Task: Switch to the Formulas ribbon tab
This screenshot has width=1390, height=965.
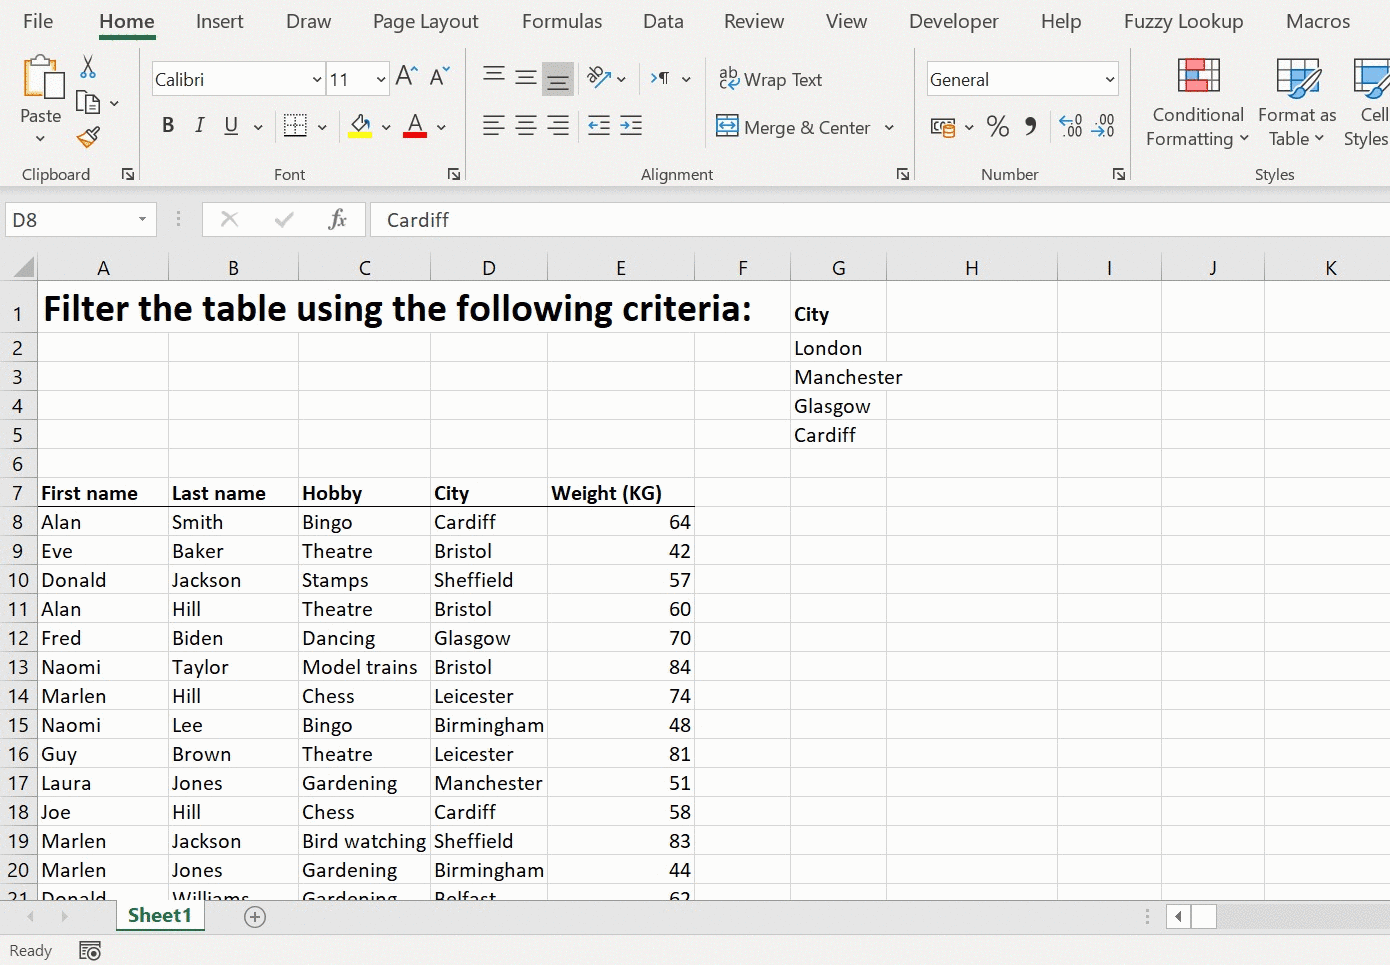Action: point(561,22)
